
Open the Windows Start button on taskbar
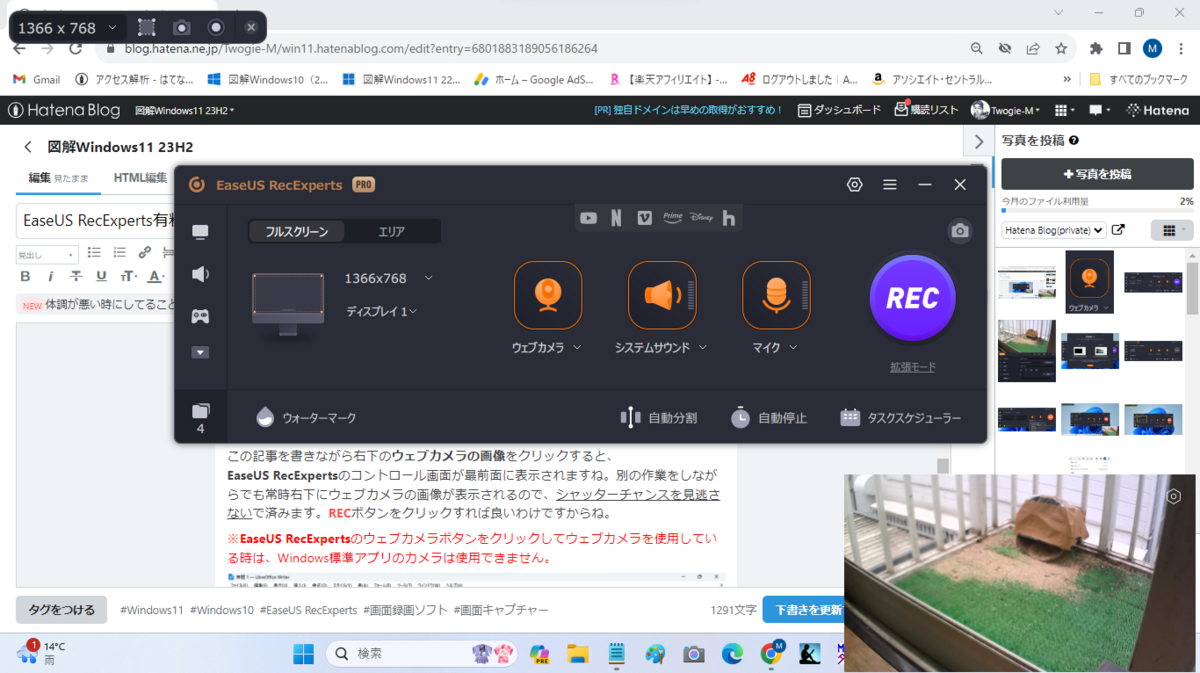pos(303,654)
